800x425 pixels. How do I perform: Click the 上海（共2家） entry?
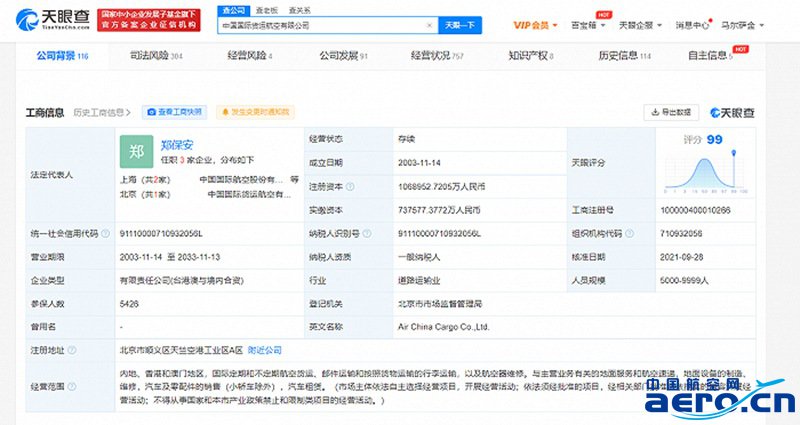(145, 180)
